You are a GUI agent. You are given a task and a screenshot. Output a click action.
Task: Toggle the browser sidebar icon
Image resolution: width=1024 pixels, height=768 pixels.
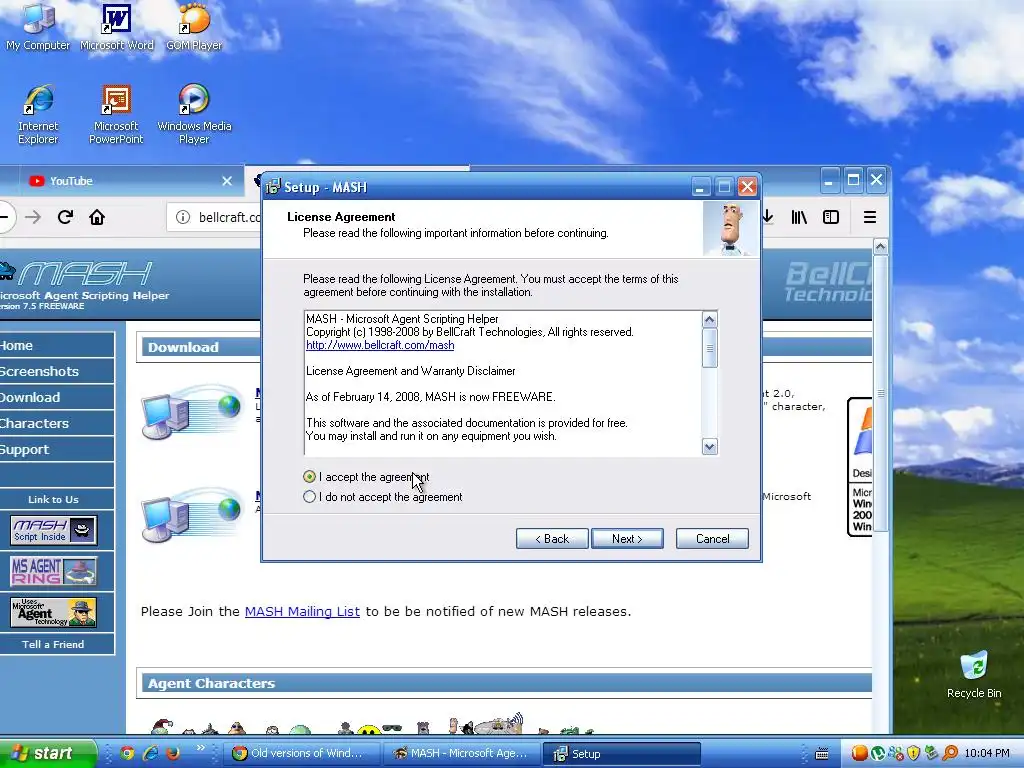(831, 217)
